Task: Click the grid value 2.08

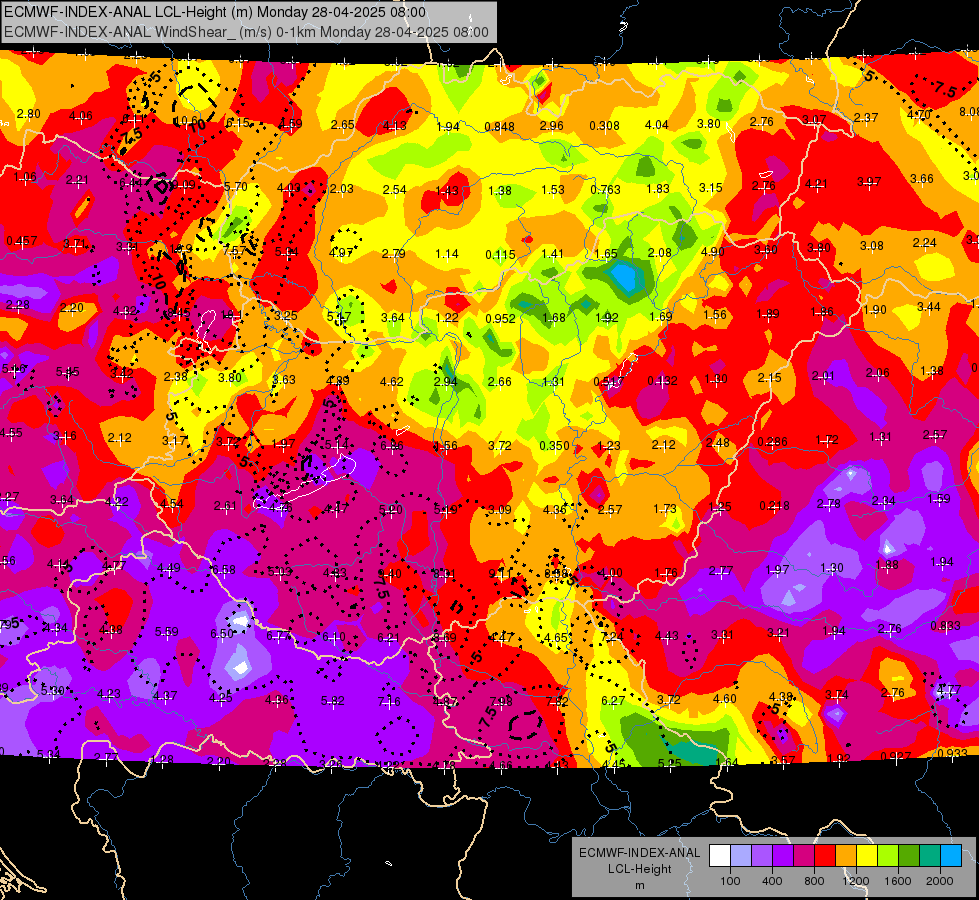Action: click(x=659, y=252)
